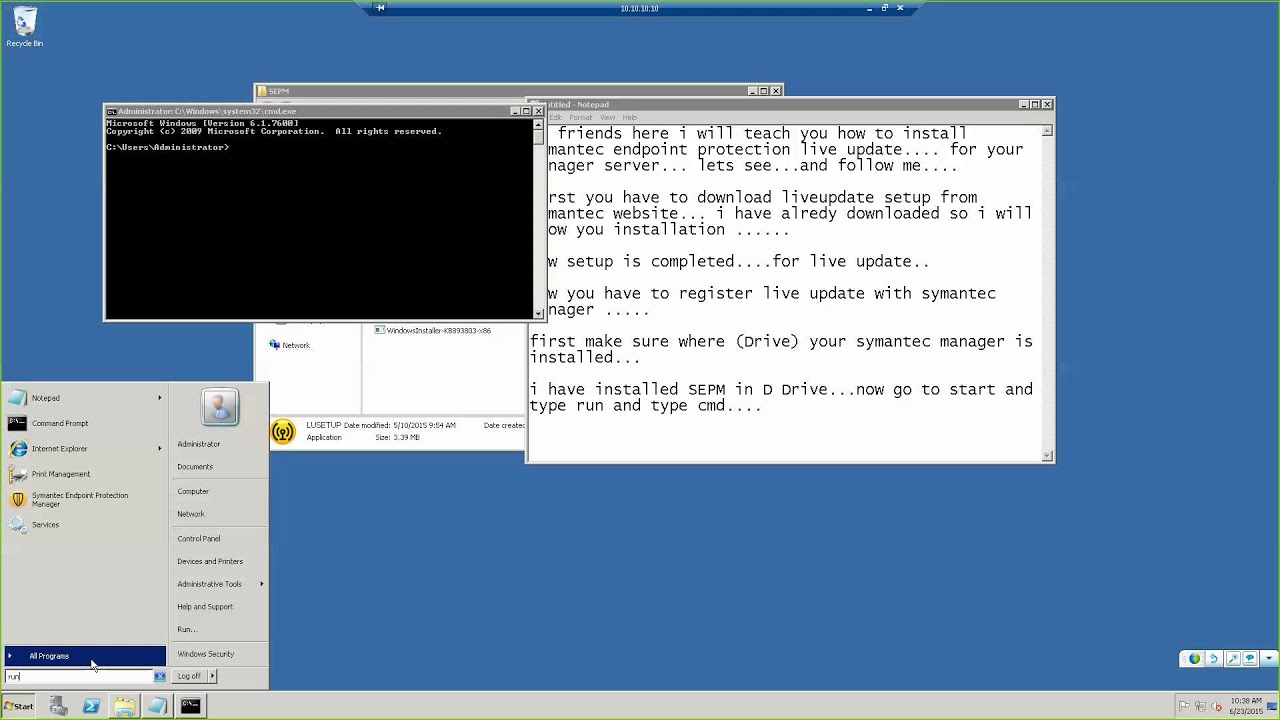The width and height of the screenshot is (1280, 720).
Task: Click the SEPM folder icon in title bar
Action: [x=262, y=91]
